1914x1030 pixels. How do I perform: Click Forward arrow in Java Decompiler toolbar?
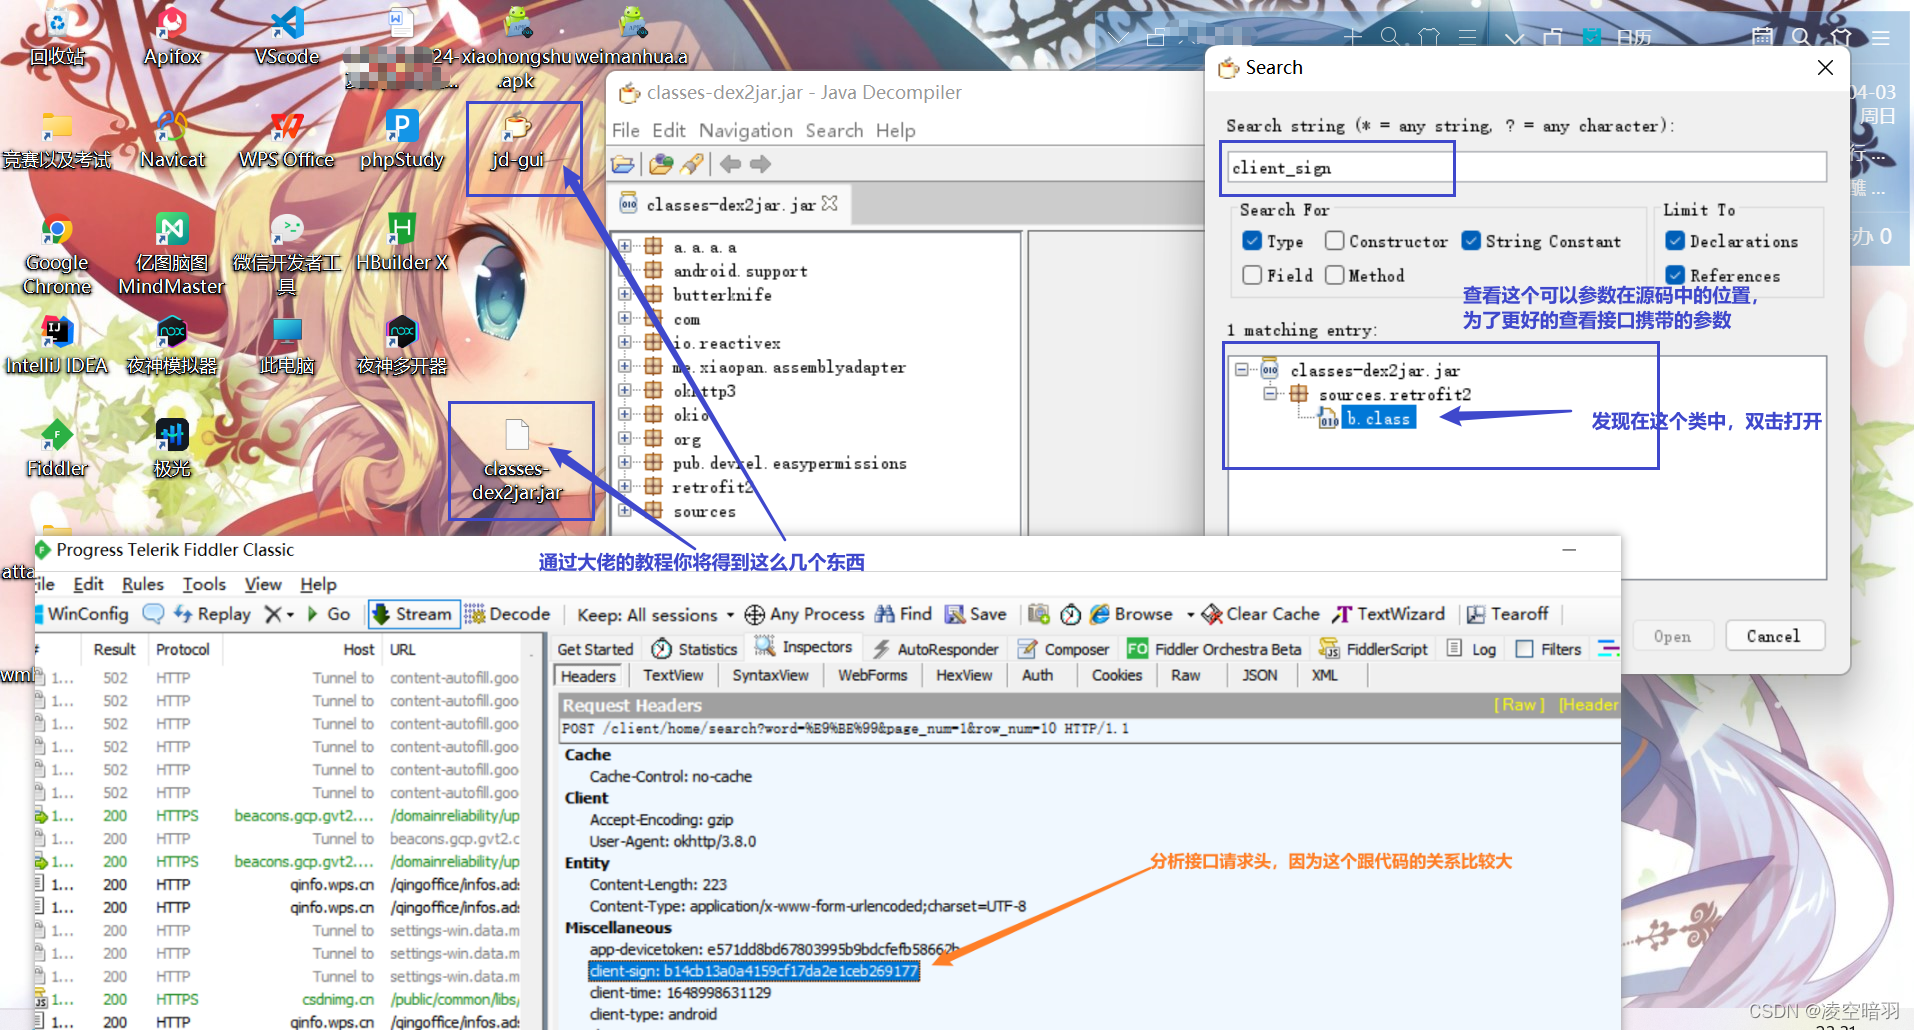pyautogui.click(x=761, y=164)
